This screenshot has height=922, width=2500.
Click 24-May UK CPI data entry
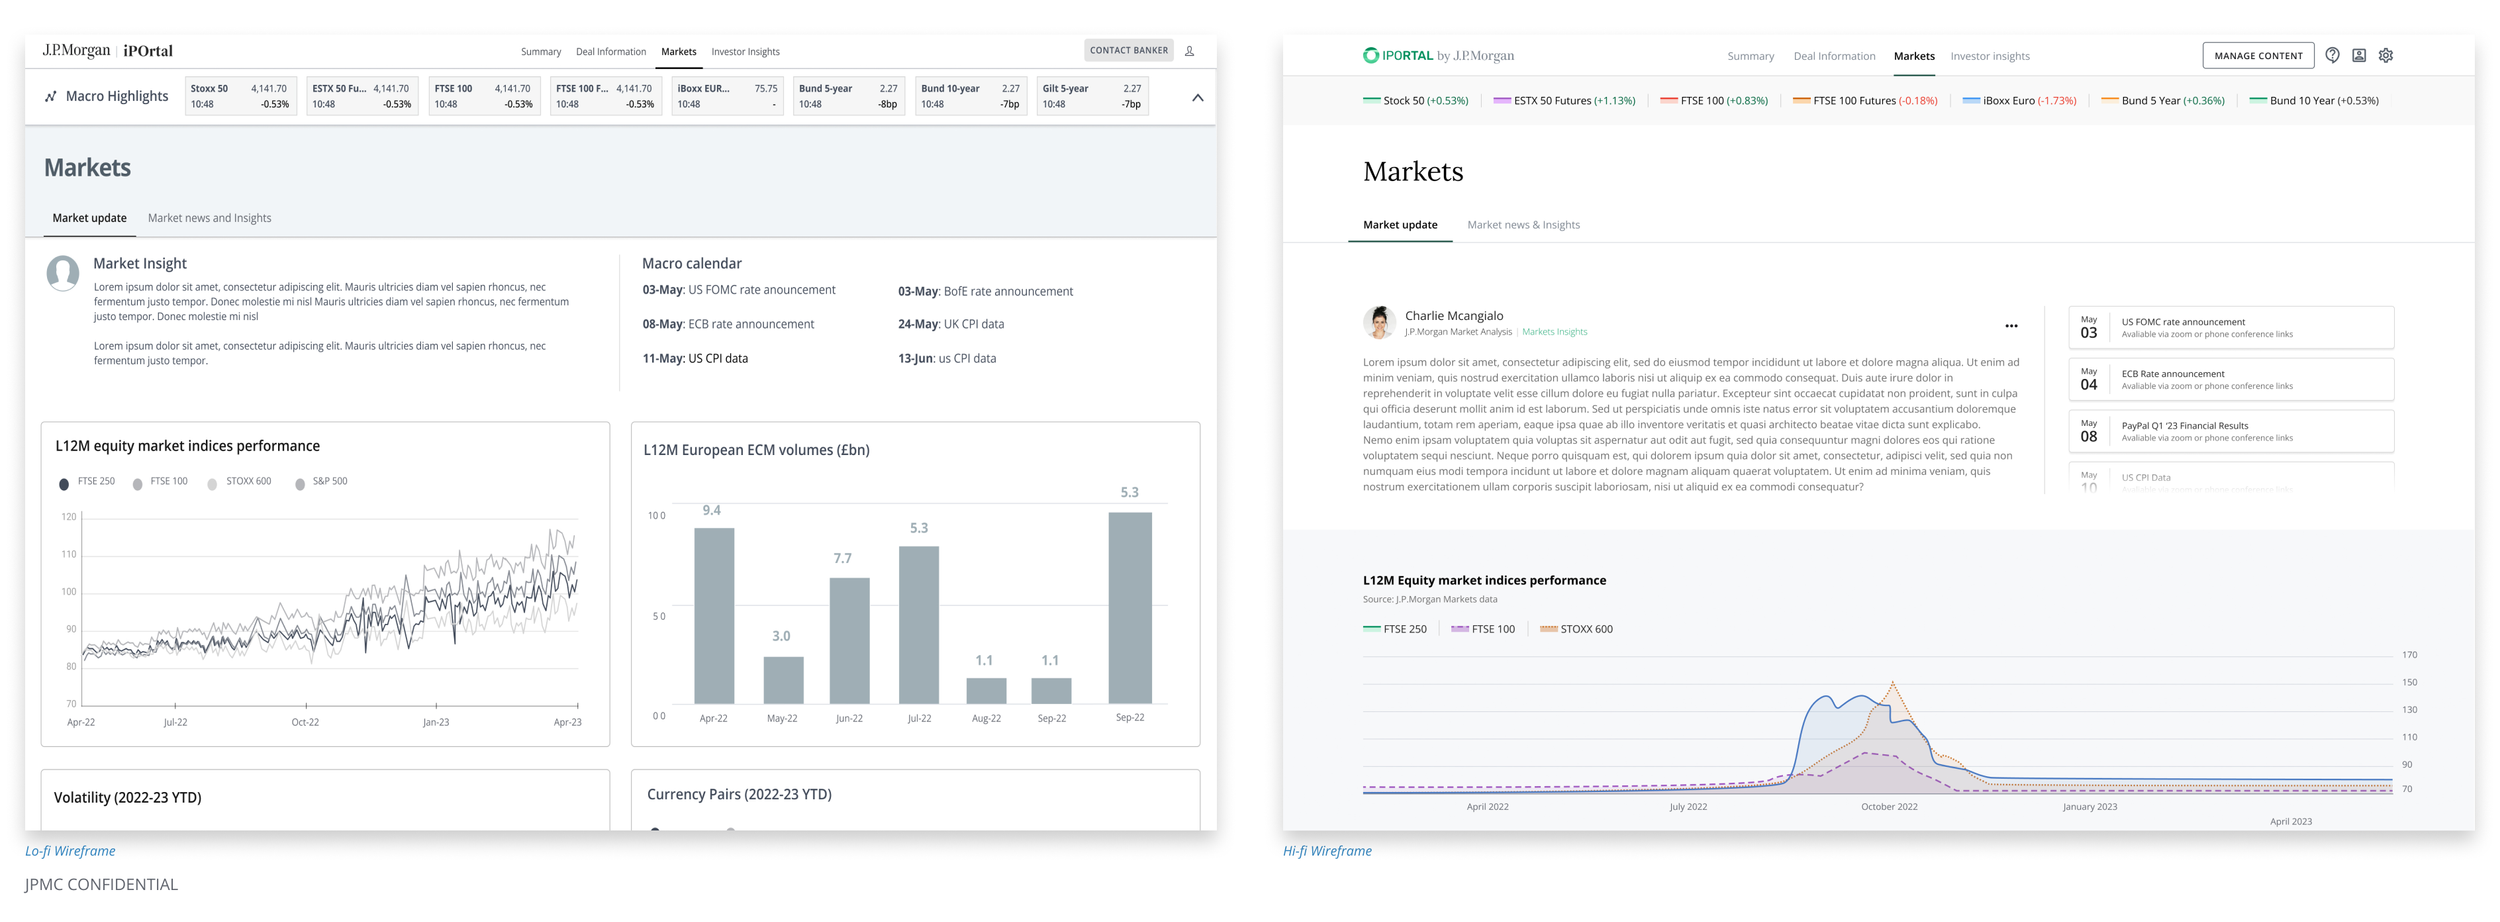(950, 325)
